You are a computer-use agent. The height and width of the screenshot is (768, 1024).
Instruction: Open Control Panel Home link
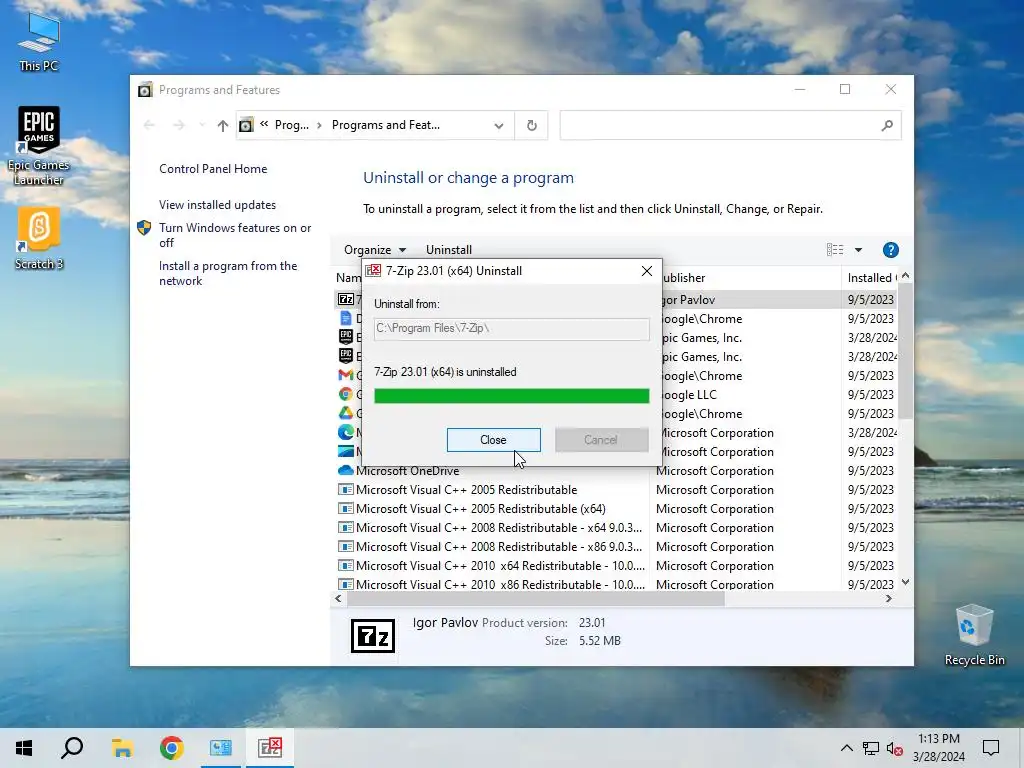click(213, 169)
